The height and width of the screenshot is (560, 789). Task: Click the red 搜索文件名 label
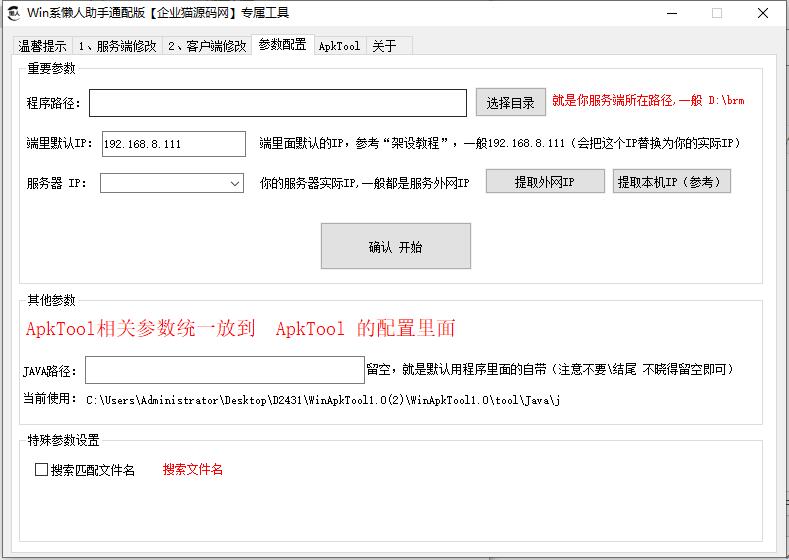tap(193, 469)
